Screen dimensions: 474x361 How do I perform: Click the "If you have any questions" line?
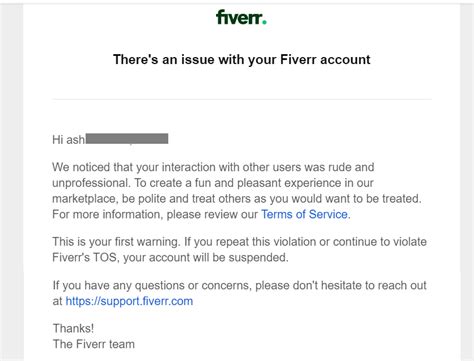pos(239,293)
